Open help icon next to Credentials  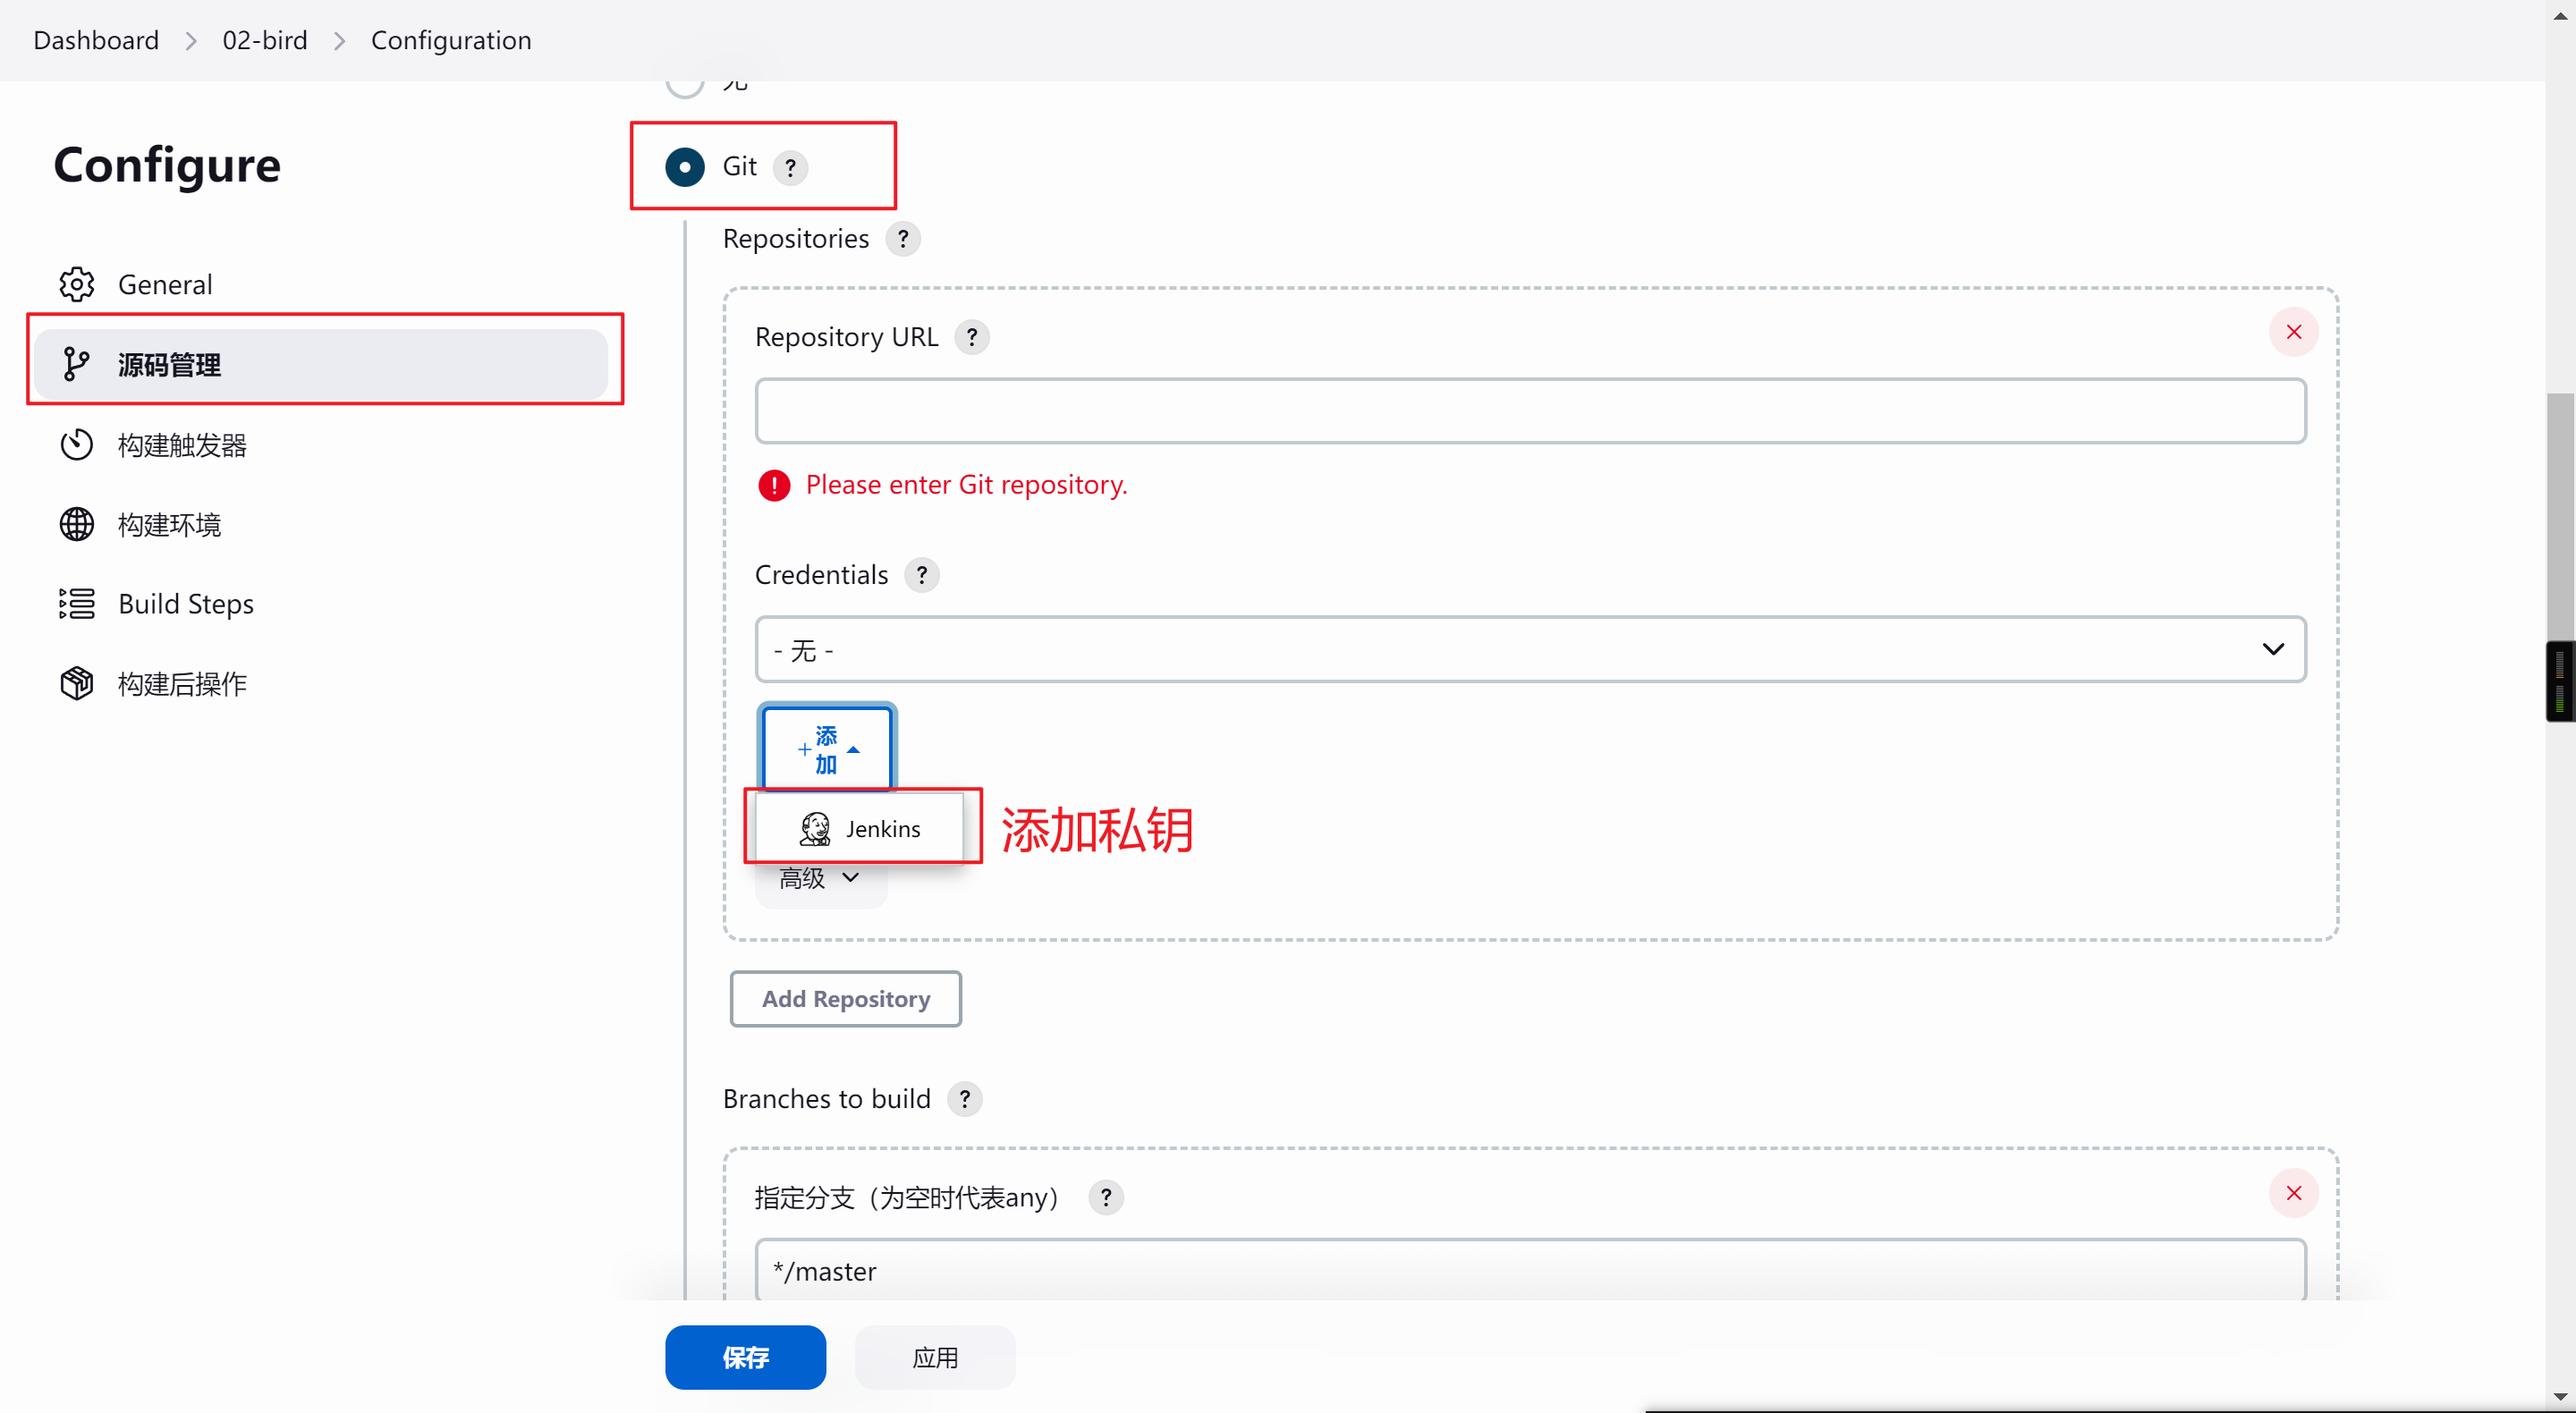pyautogui.click(x=921, y=575)
